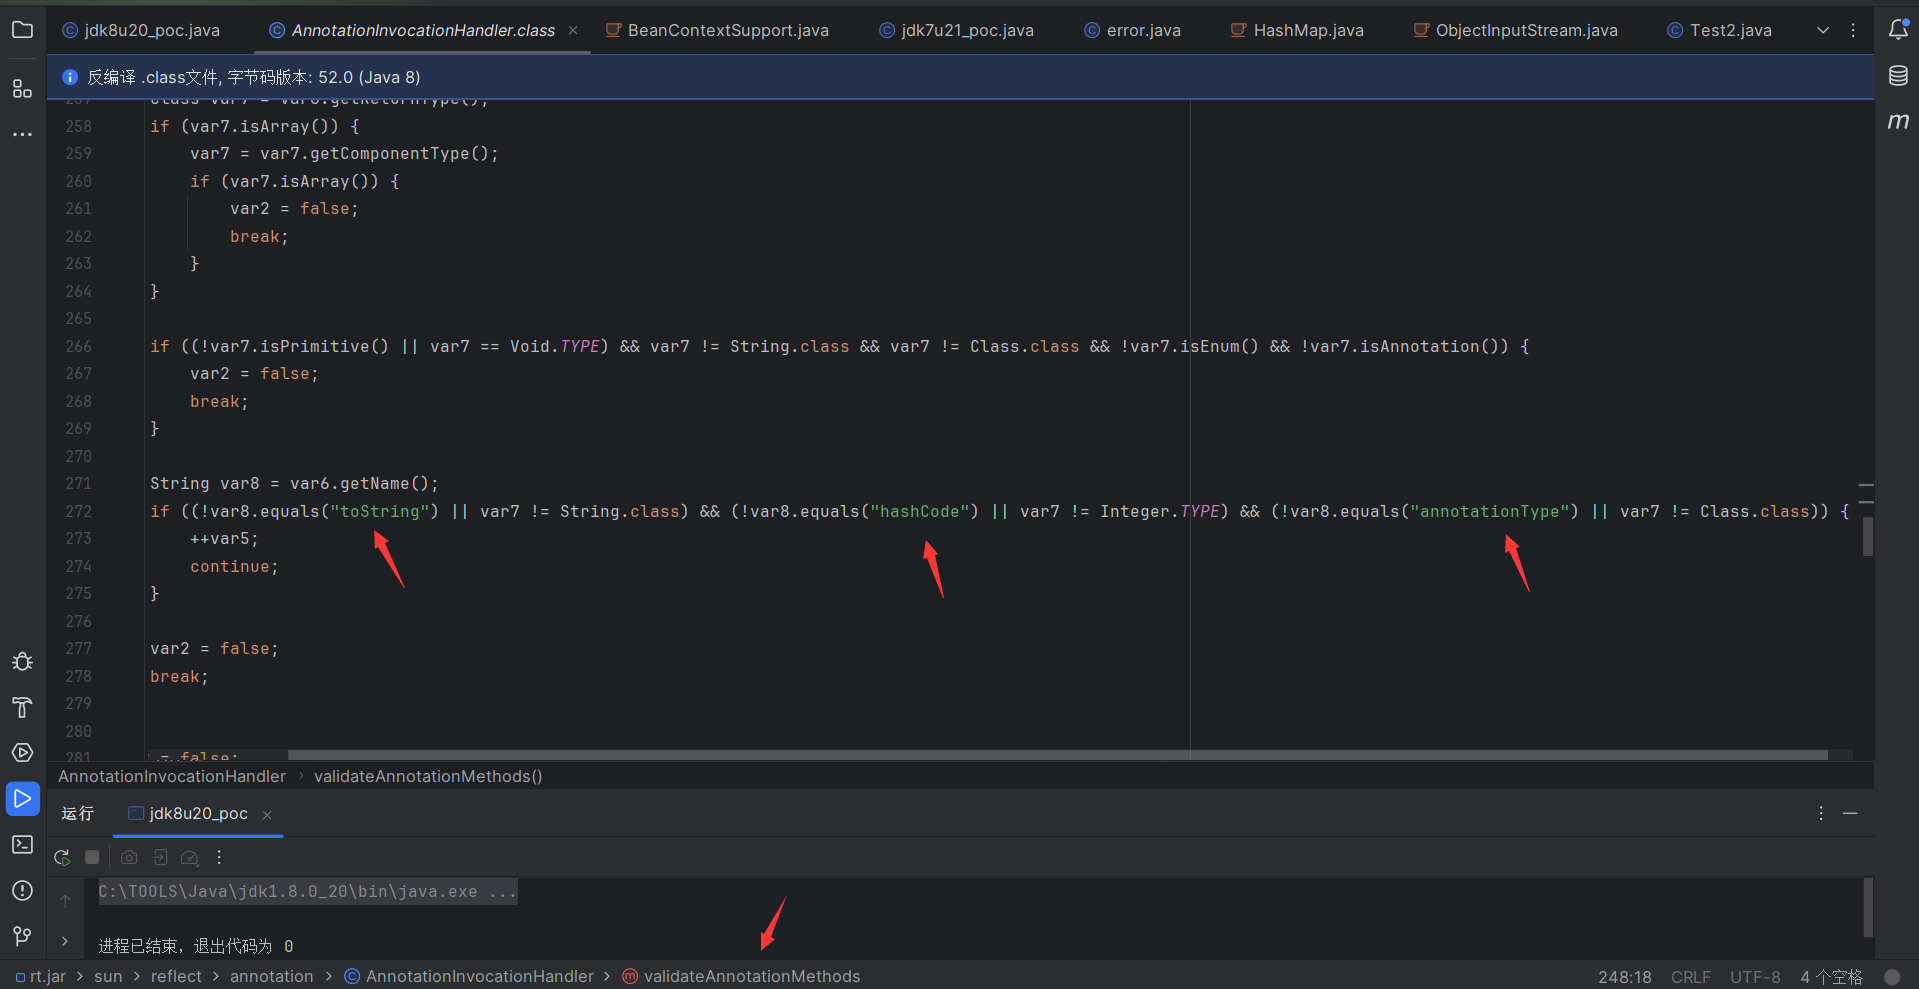The width and height of the screenshot is (1919, 989).
Task: Click the console vertical scrollbar
Action: (1868, 907)
